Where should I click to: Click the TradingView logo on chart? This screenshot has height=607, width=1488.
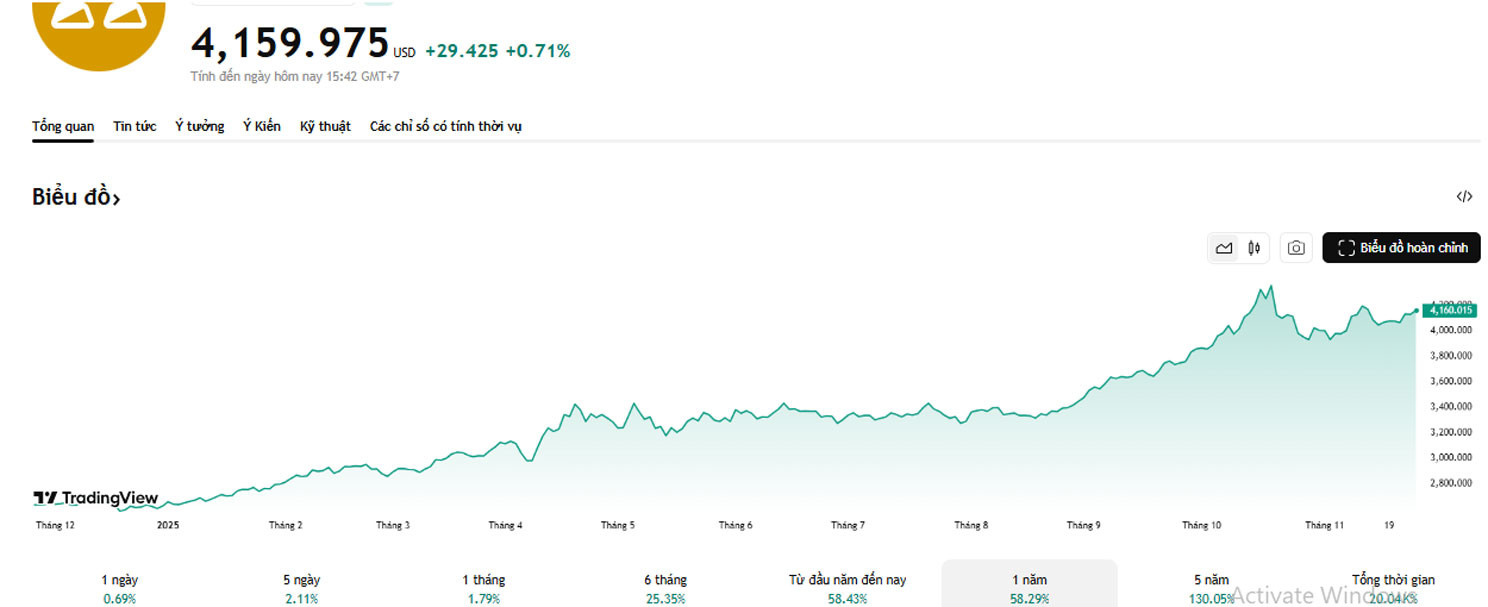(96, 498)
